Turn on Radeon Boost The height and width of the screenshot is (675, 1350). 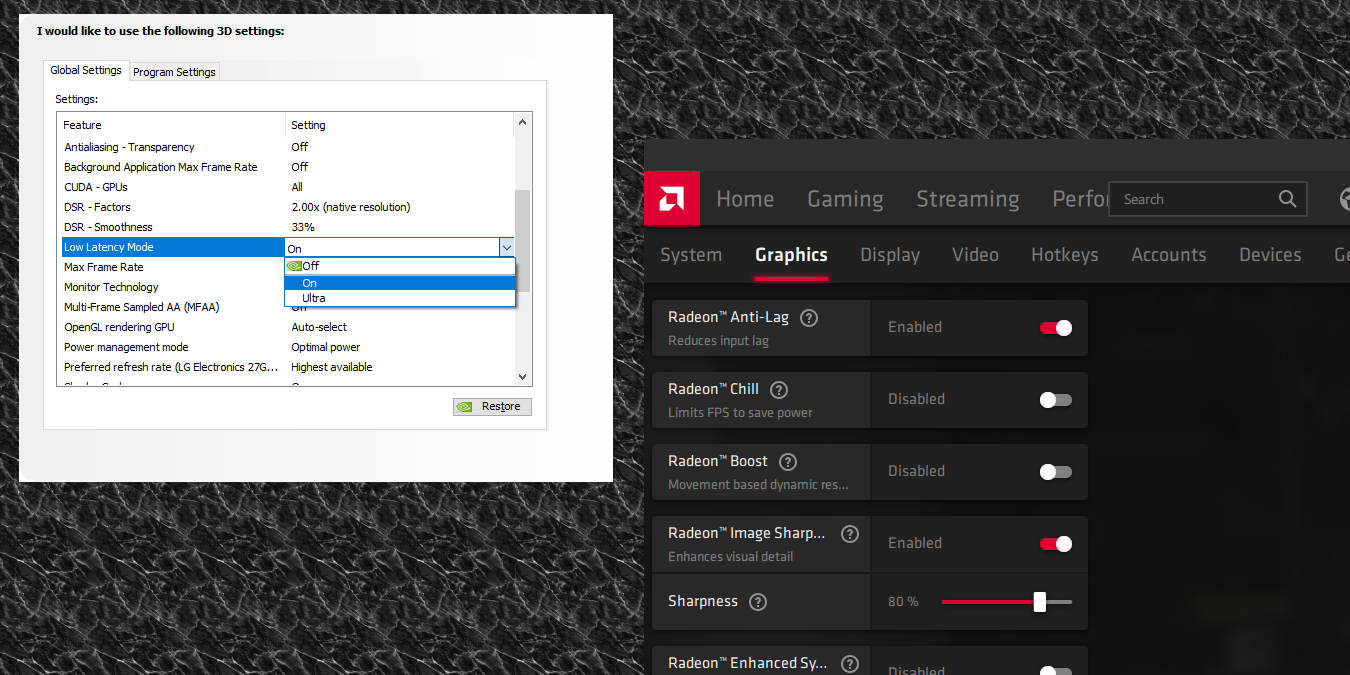coord(1056,471)
